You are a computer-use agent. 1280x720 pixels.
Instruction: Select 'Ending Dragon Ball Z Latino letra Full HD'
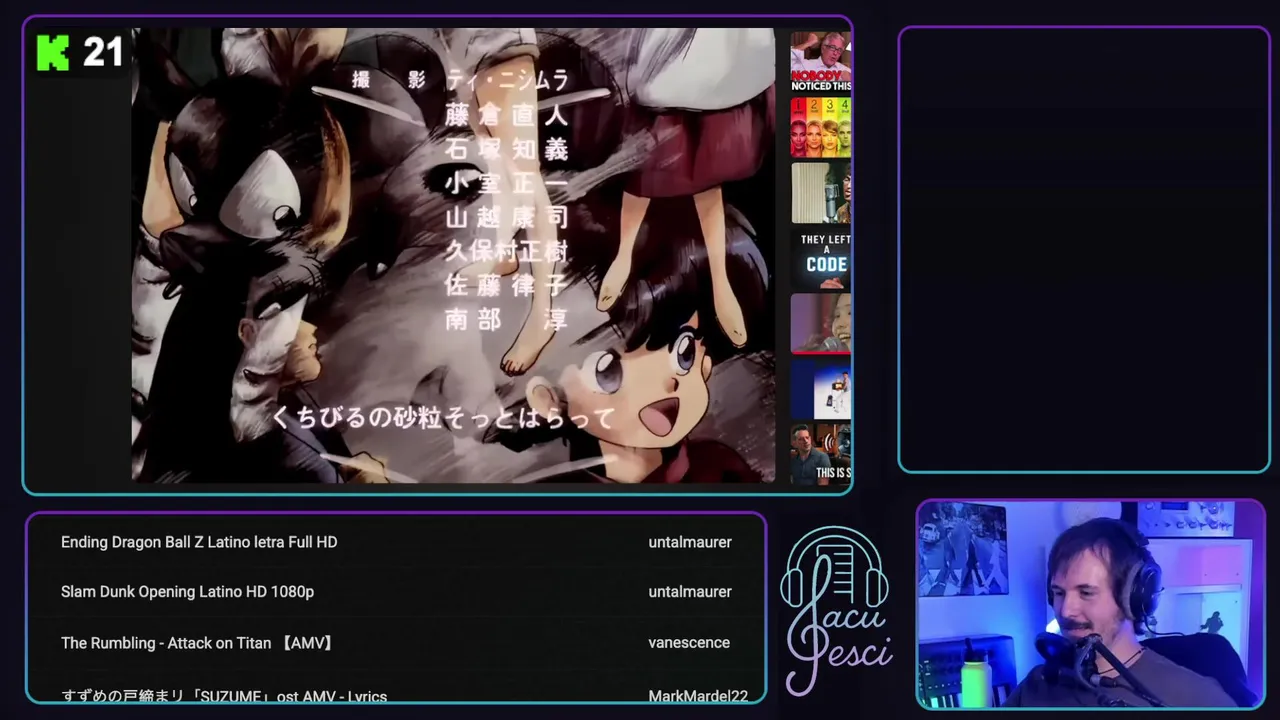tap(199, 542)
